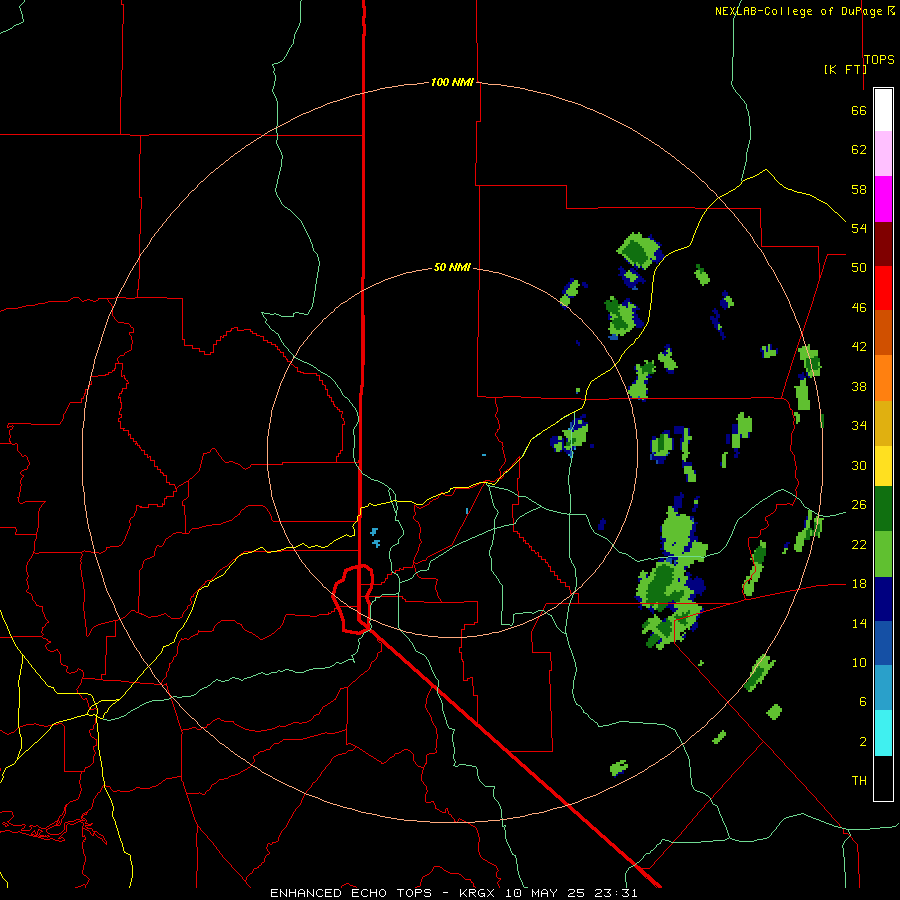The height and width of the screenshot is (900, 900).
Task: Click the light blue 6 kft legend swatch
Action: 883,688
